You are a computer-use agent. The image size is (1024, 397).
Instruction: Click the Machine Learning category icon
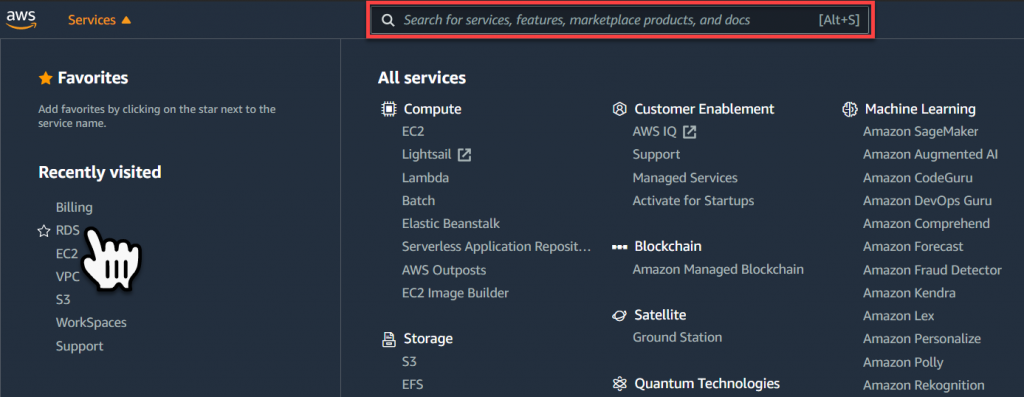[x=850, y=109]
